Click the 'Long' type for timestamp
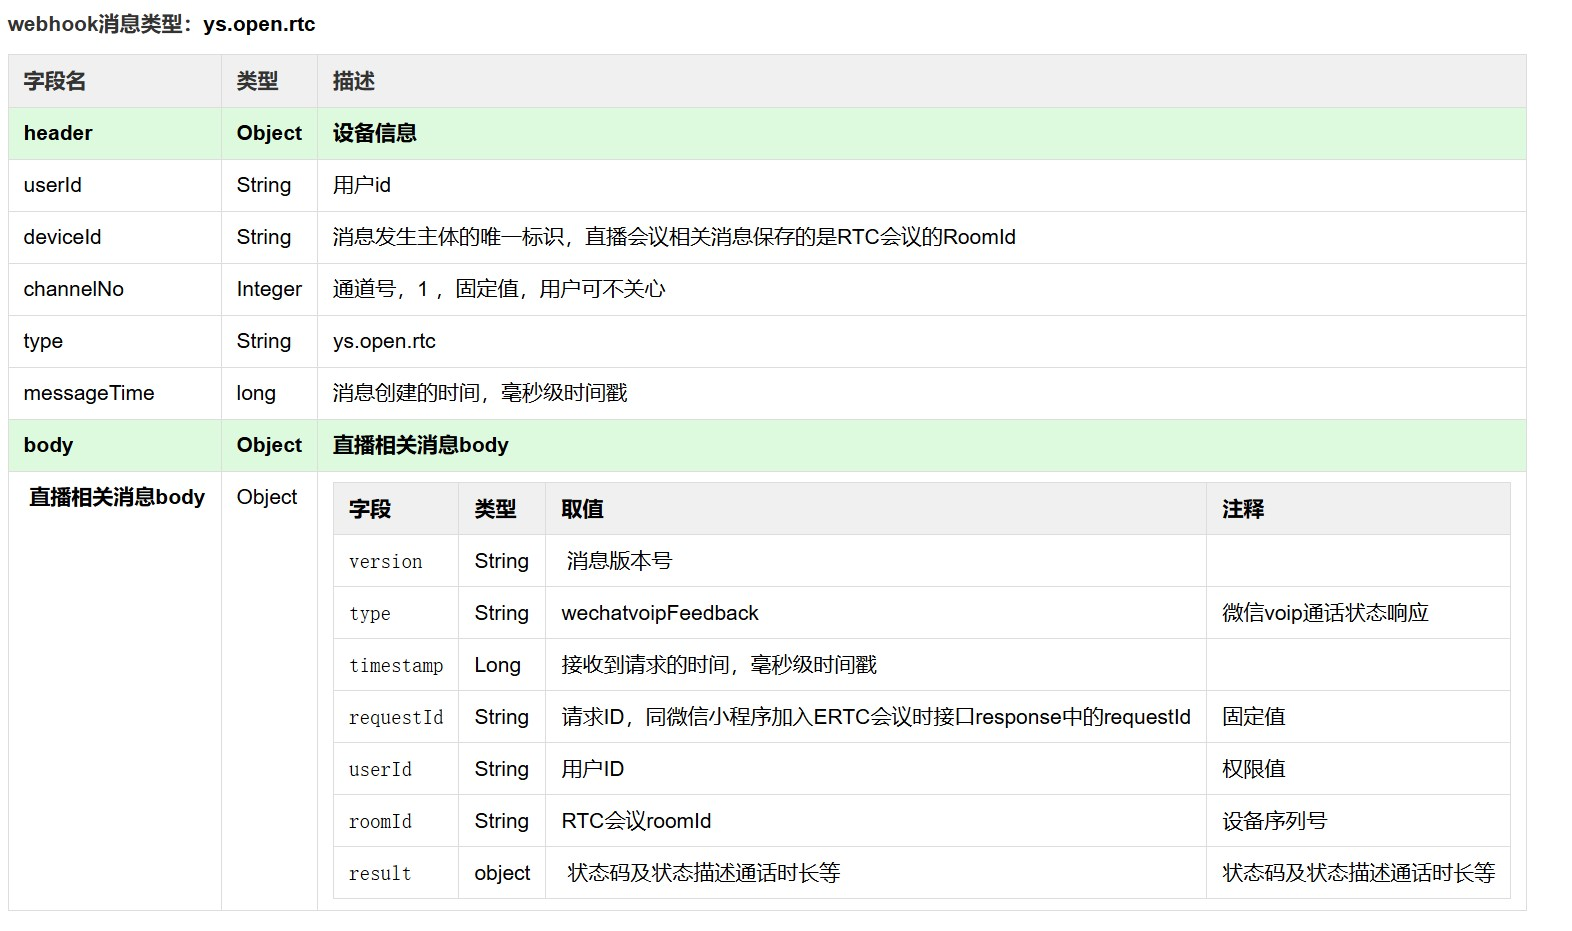The width and height of the screenshot is (1572, 931). (497, 665)
